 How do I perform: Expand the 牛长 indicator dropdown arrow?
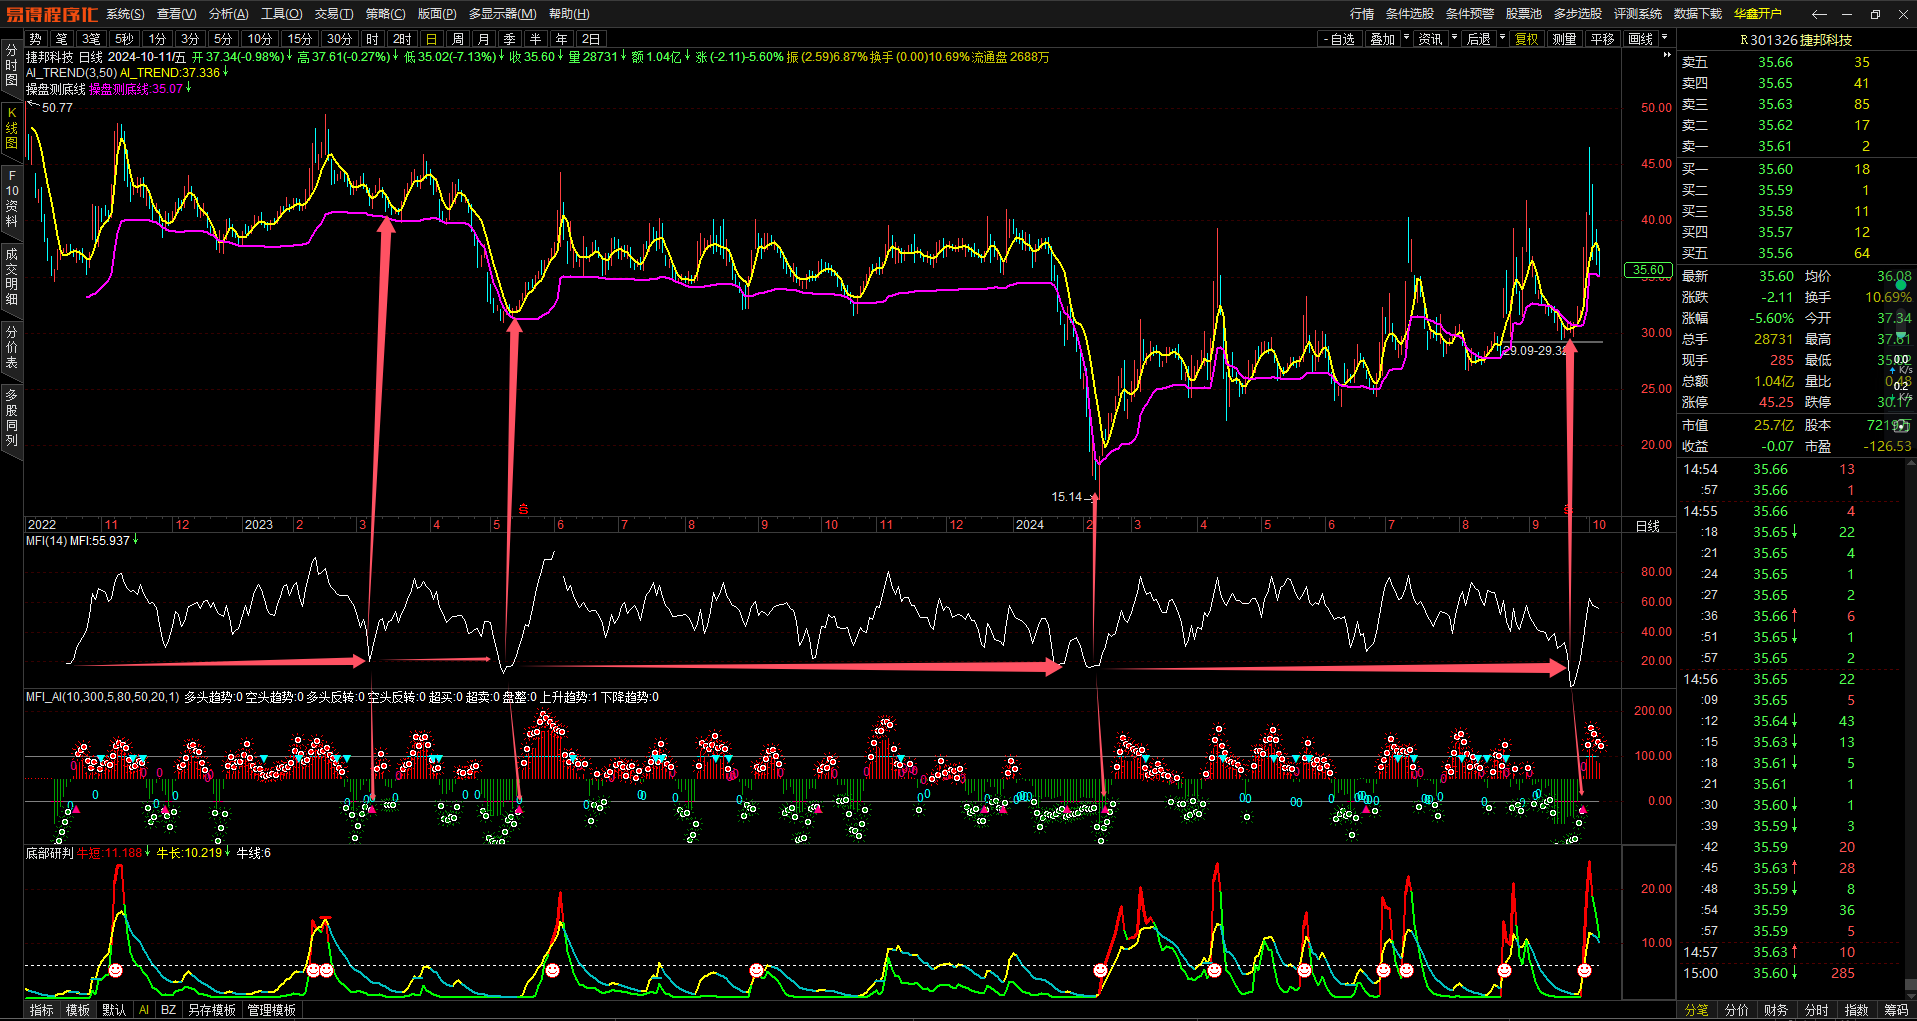228,853
